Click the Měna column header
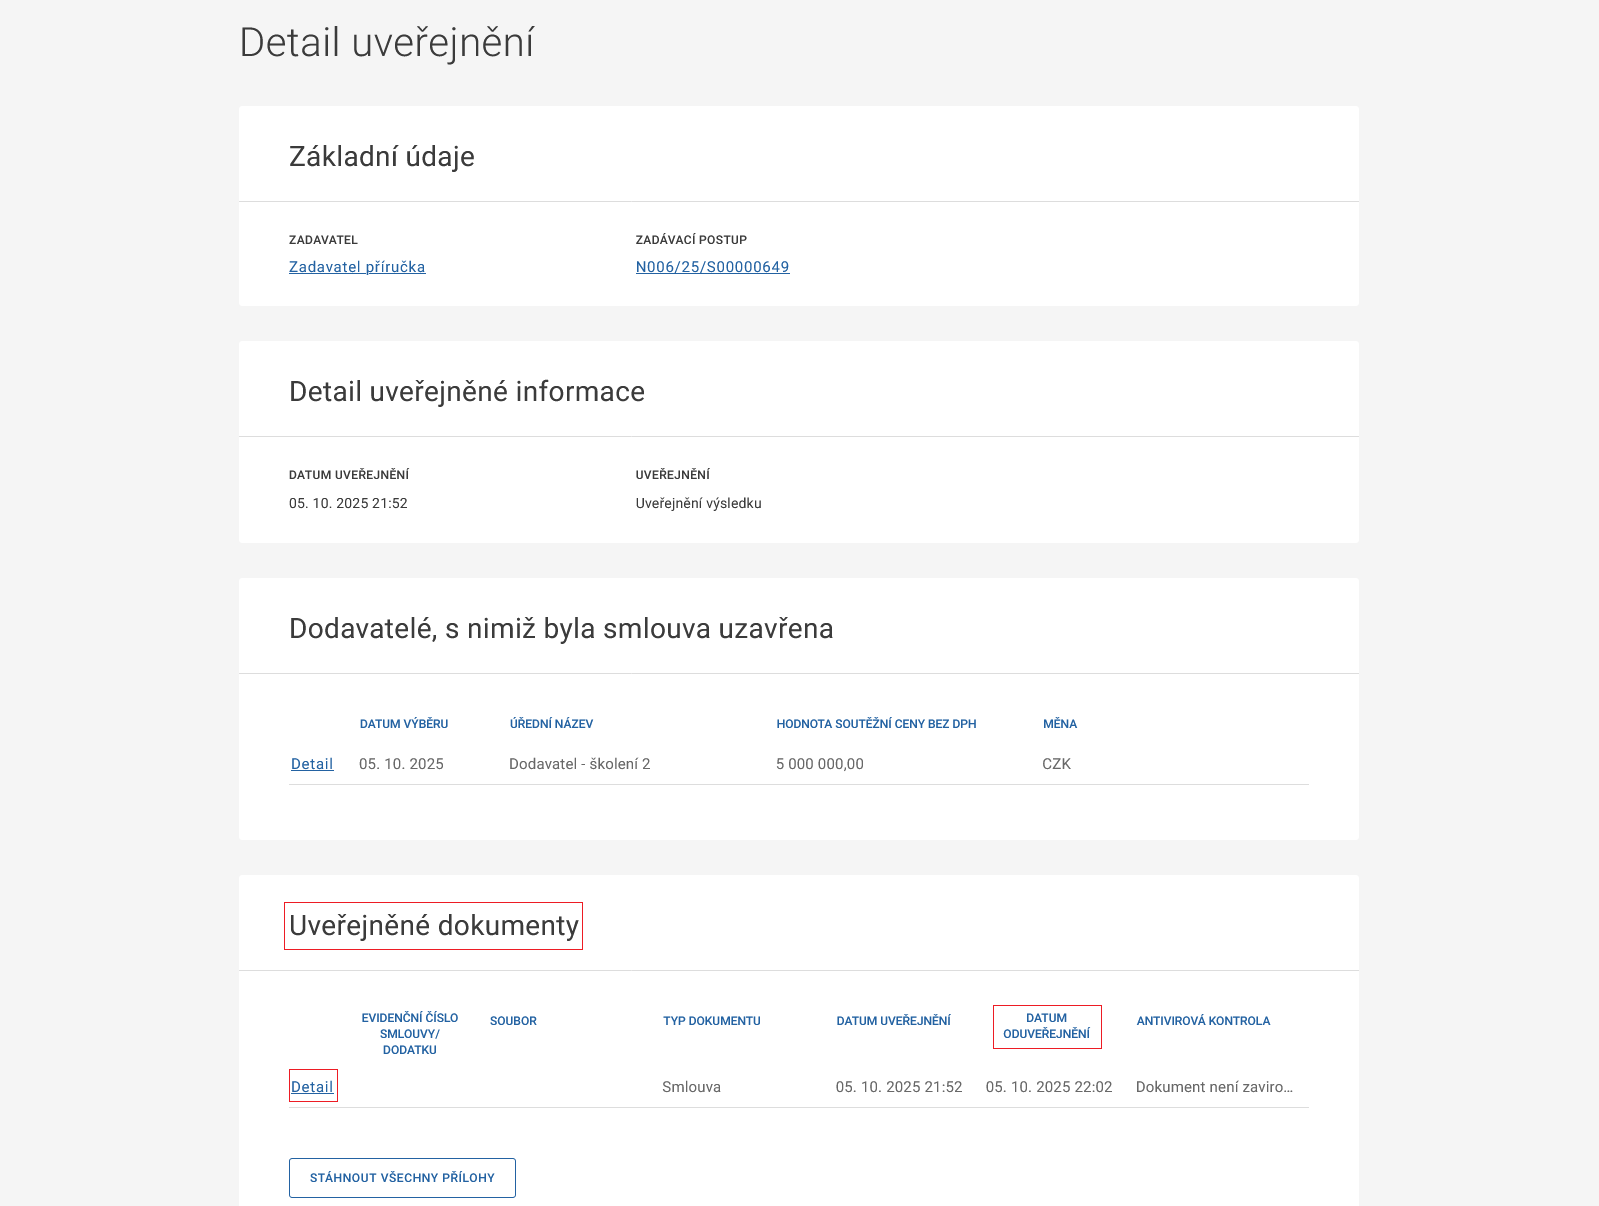The image size is (1599, 1206). tap(1059, 724)
